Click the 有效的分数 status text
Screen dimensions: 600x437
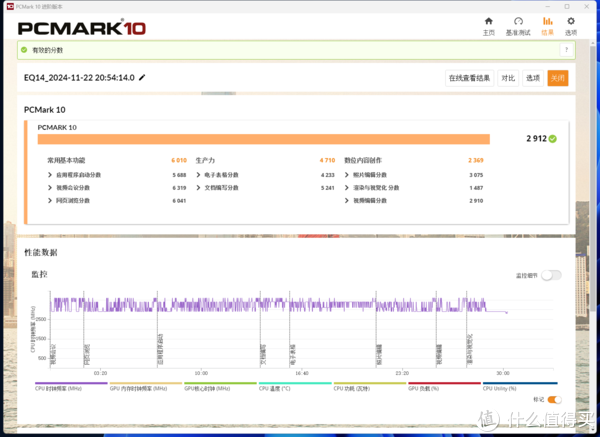[x=47, y=50]
